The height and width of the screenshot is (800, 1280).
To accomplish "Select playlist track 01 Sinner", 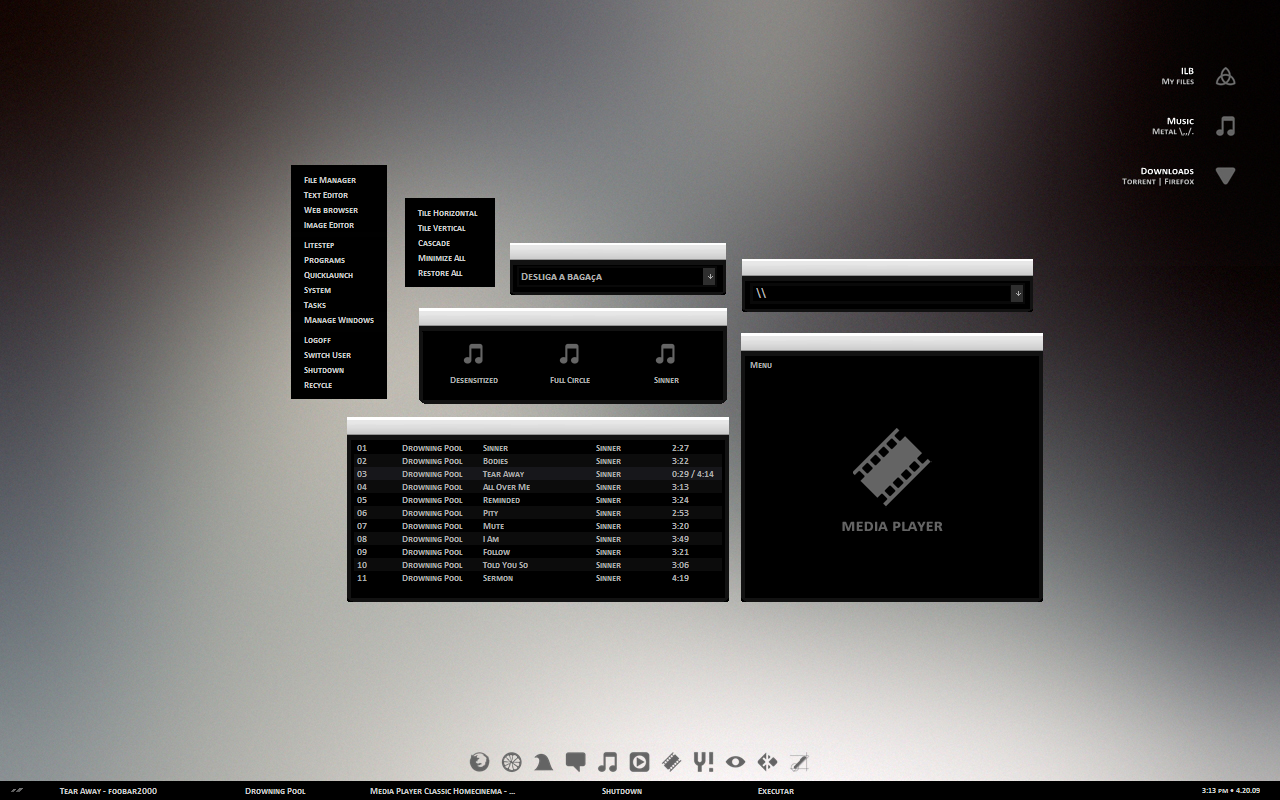I will (537, 448).
